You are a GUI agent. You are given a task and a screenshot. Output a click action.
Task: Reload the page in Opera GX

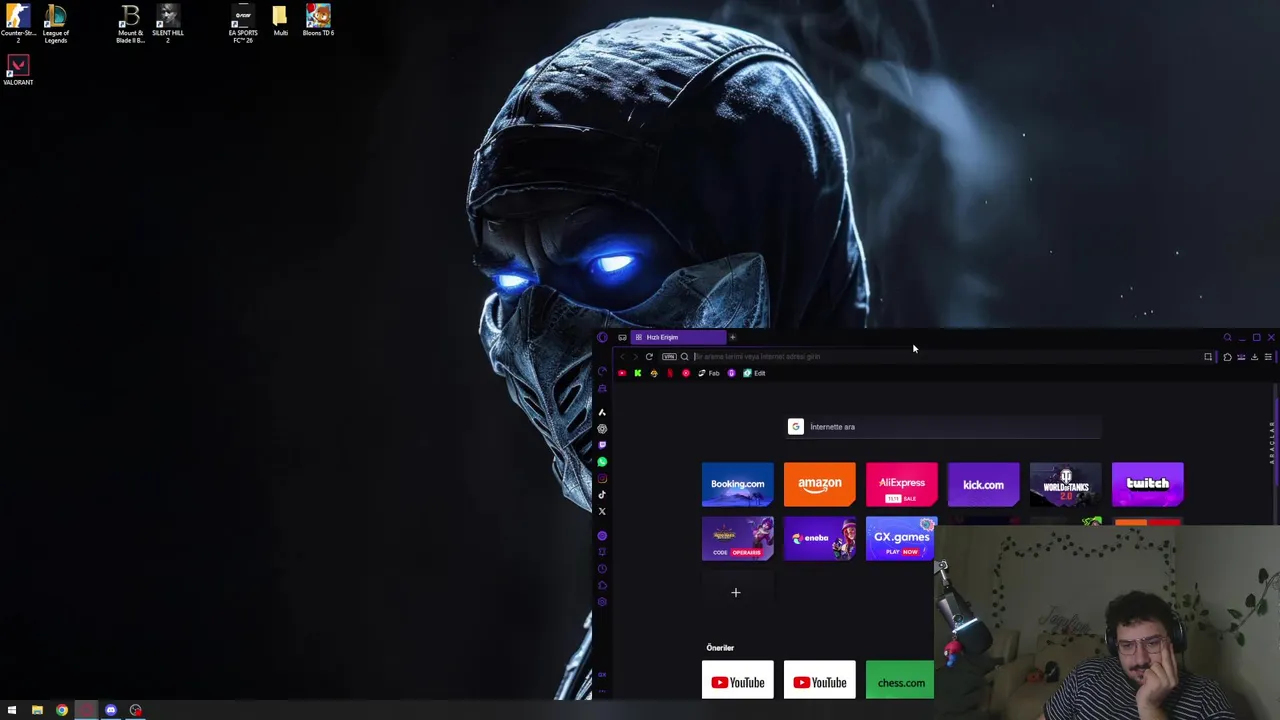649,356
